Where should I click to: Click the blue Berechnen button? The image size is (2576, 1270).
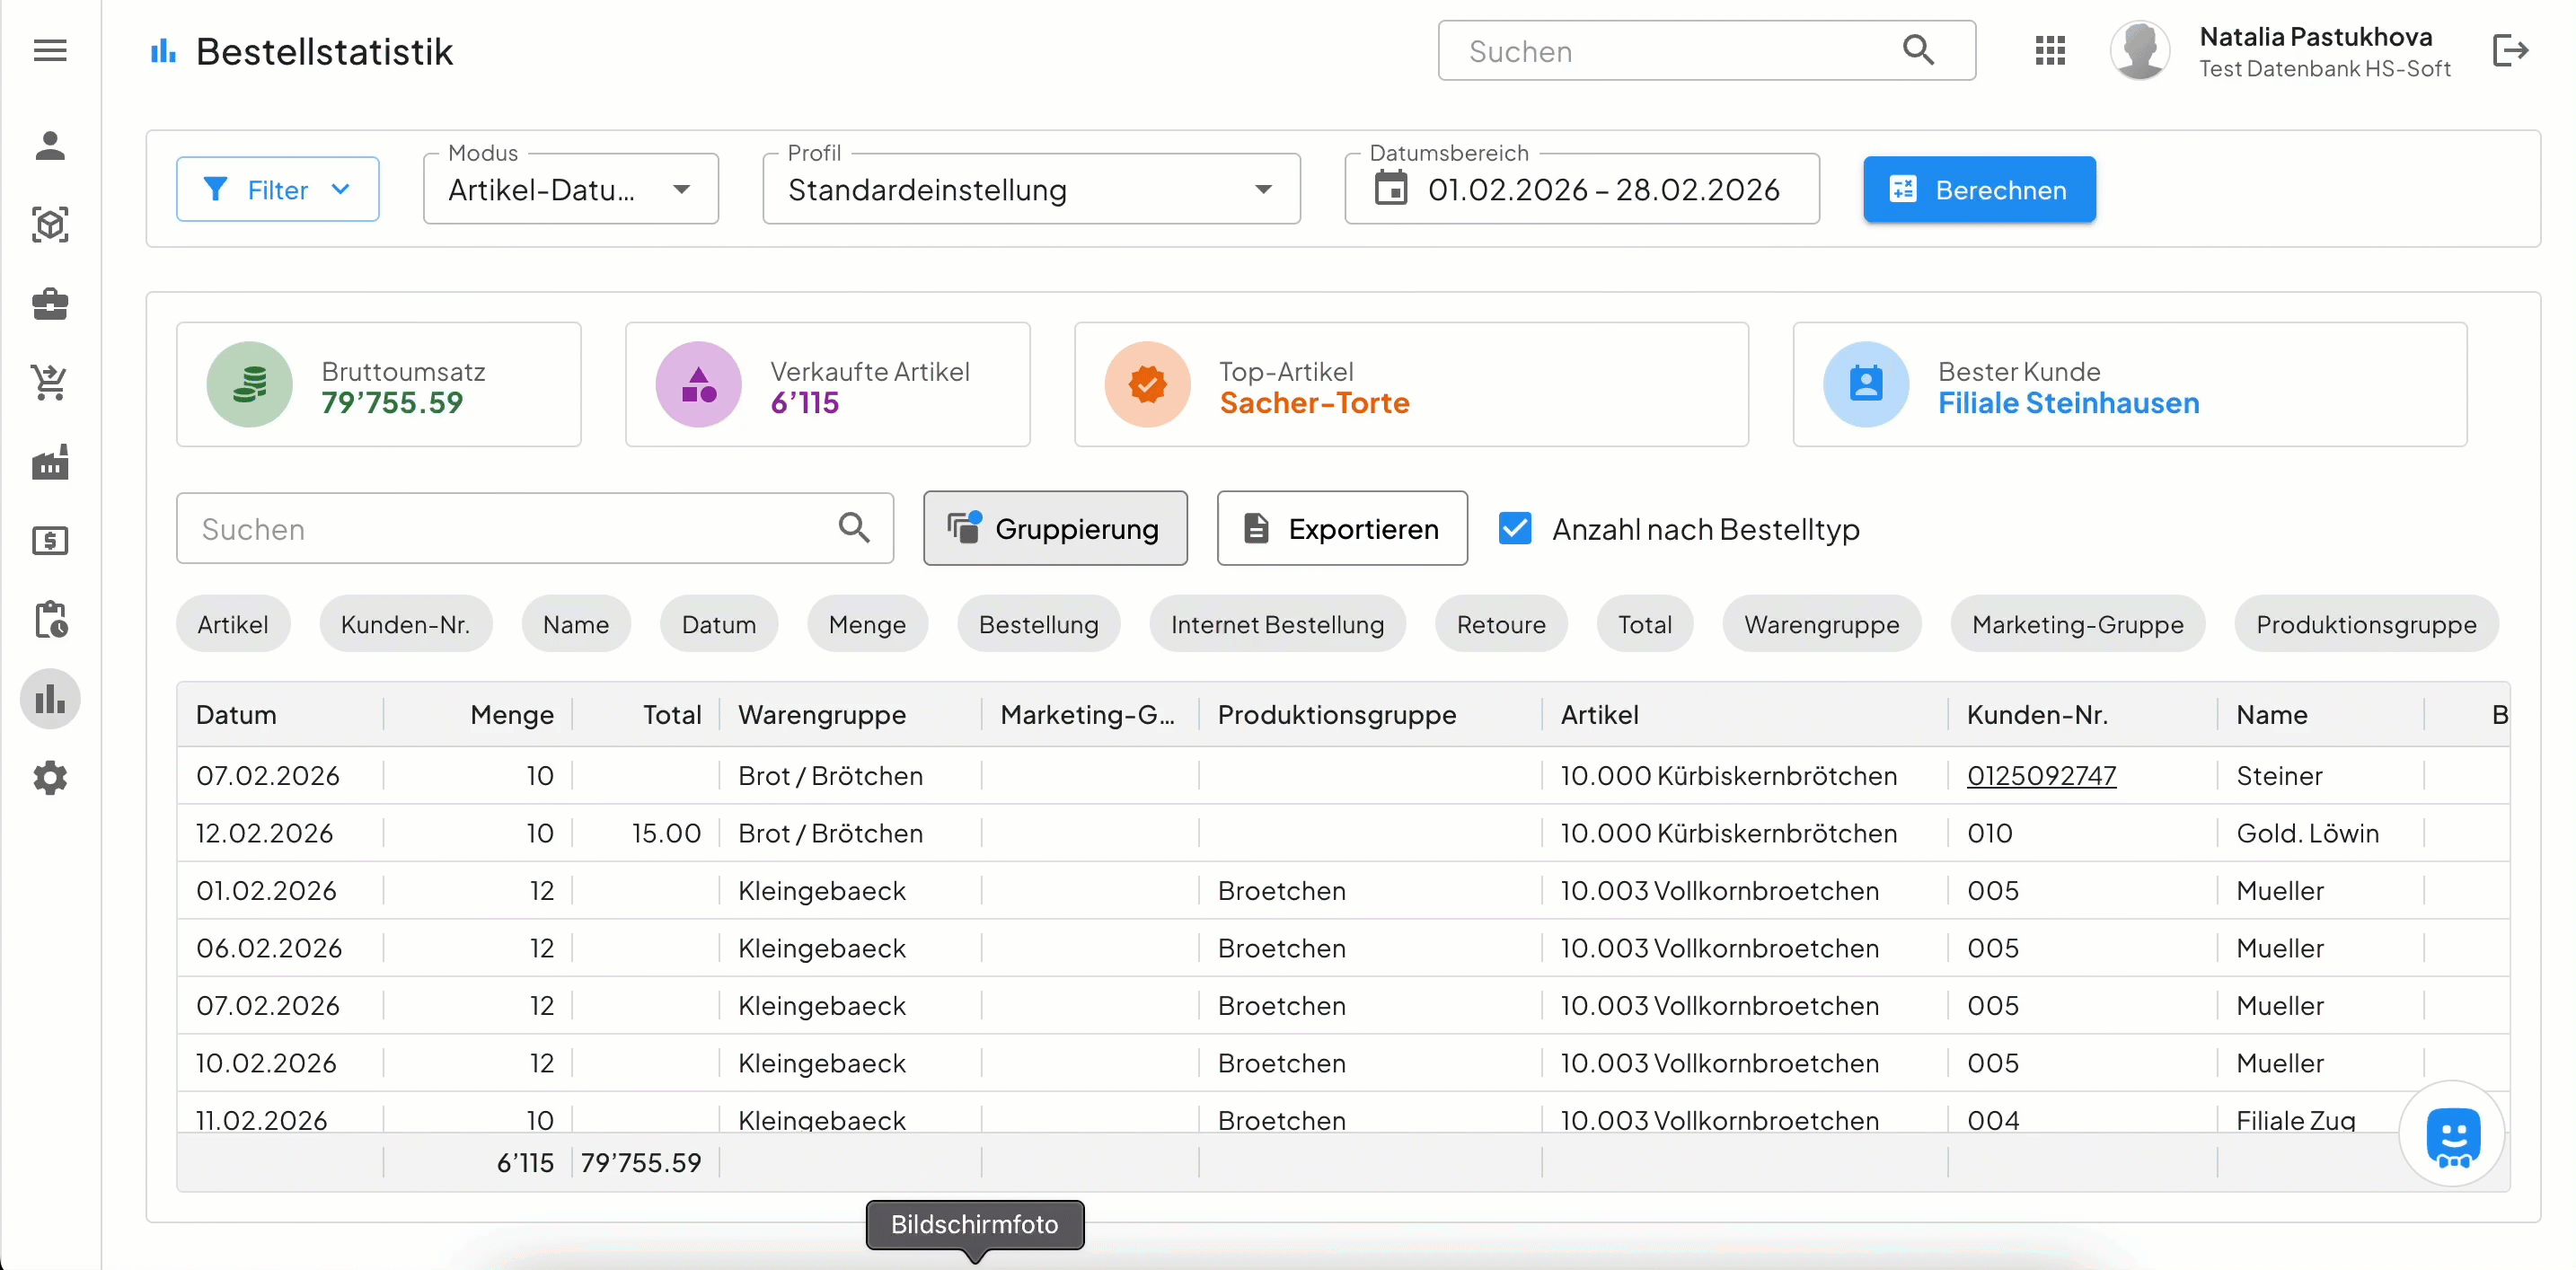pyautogui.click(x=1978, y=189)
